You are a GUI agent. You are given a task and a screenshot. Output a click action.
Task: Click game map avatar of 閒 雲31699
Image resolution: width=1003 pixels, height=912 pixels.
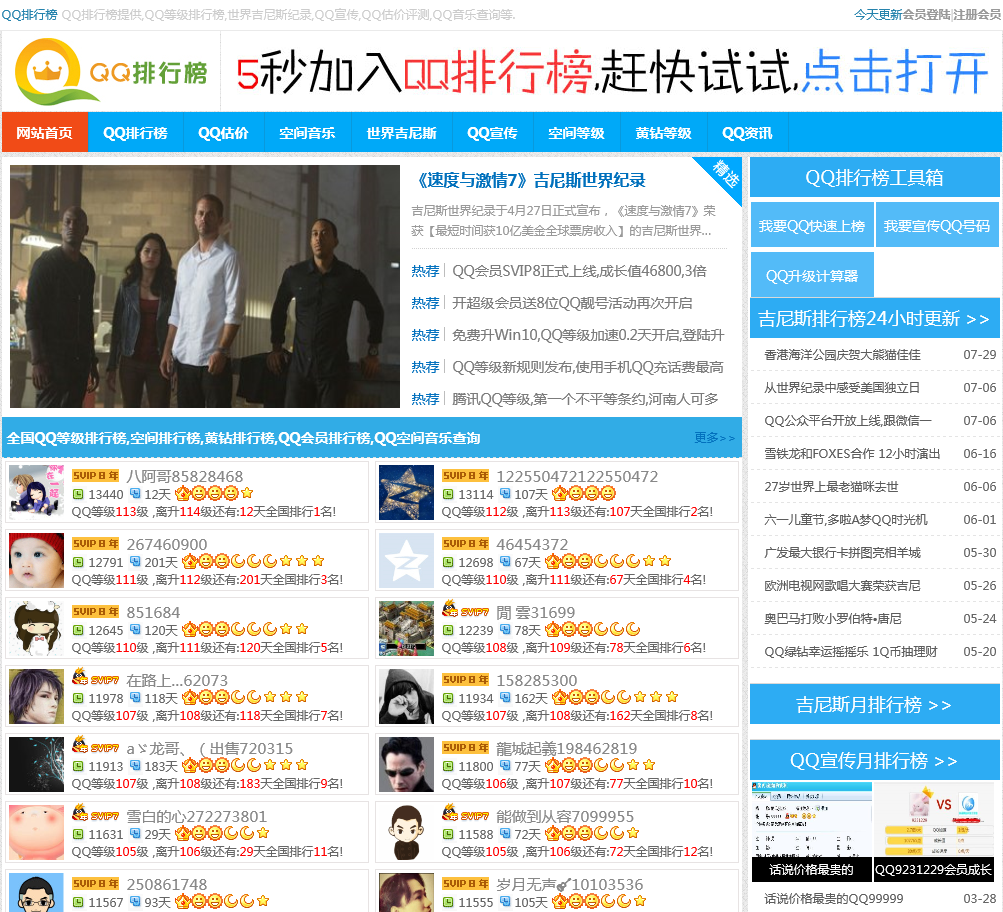click(406, 628)
